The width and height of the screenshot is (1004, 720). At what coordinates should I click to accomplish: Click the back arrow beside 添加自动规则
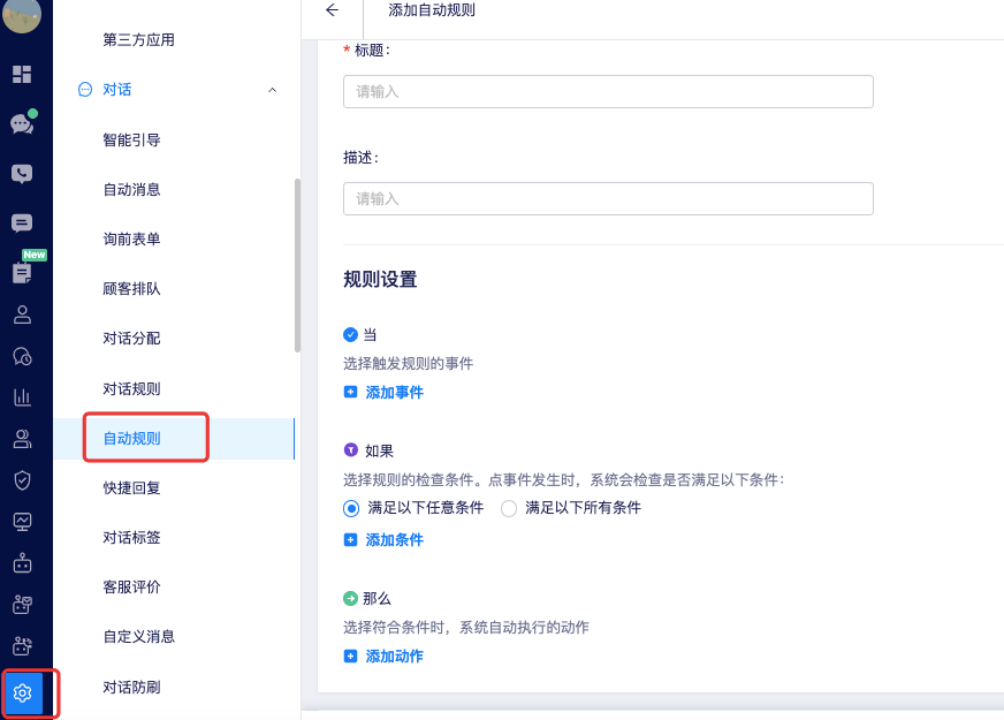coord(332,10)
